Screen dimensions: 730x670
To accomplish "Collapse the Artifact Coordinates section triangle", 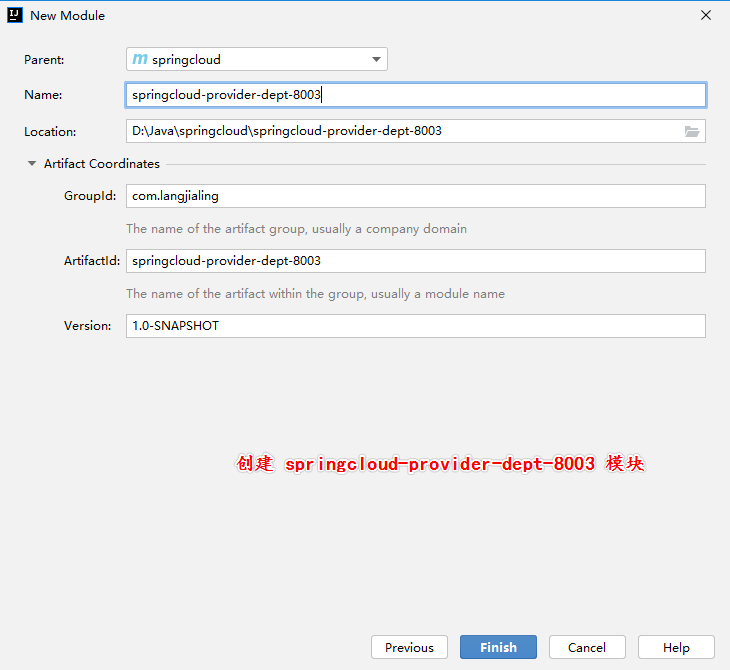I will click(x=32, y=164).
